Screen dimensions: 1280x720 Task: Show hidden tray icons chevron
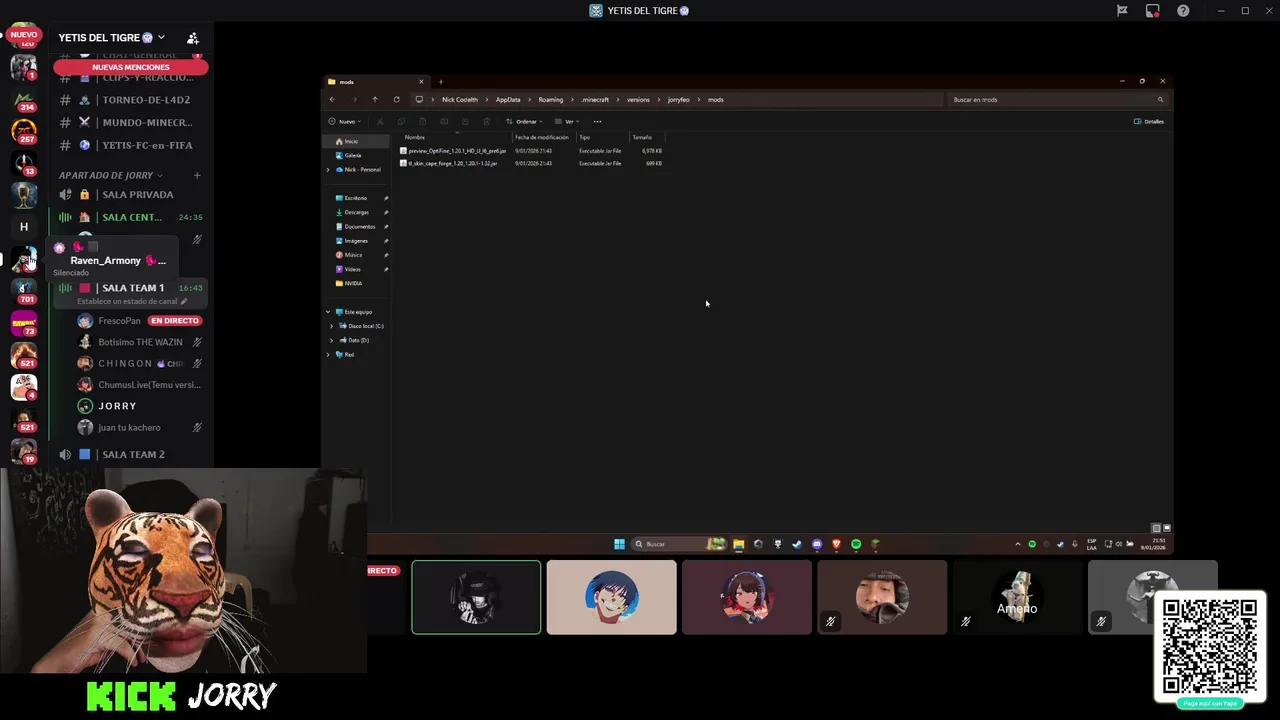(1018, 544)
